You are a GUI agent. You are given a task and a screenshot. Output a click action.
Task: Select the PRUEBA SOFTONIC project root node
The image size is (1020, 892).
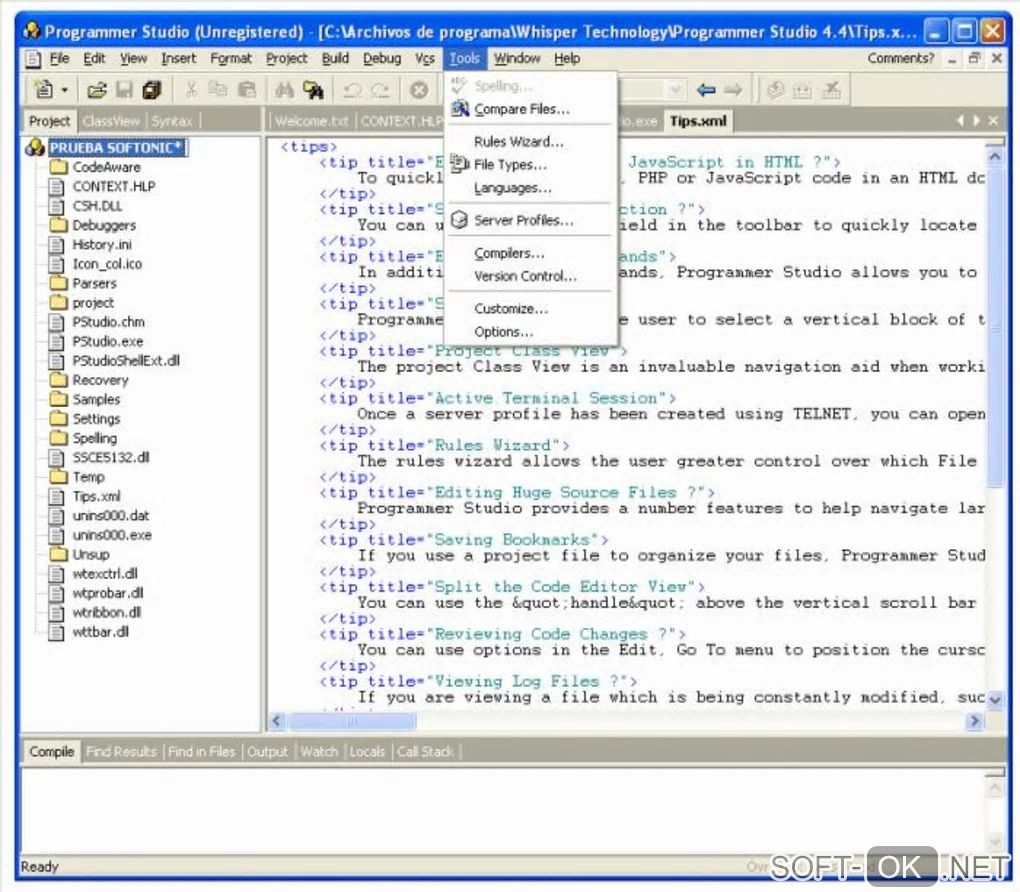coord(117,148)
